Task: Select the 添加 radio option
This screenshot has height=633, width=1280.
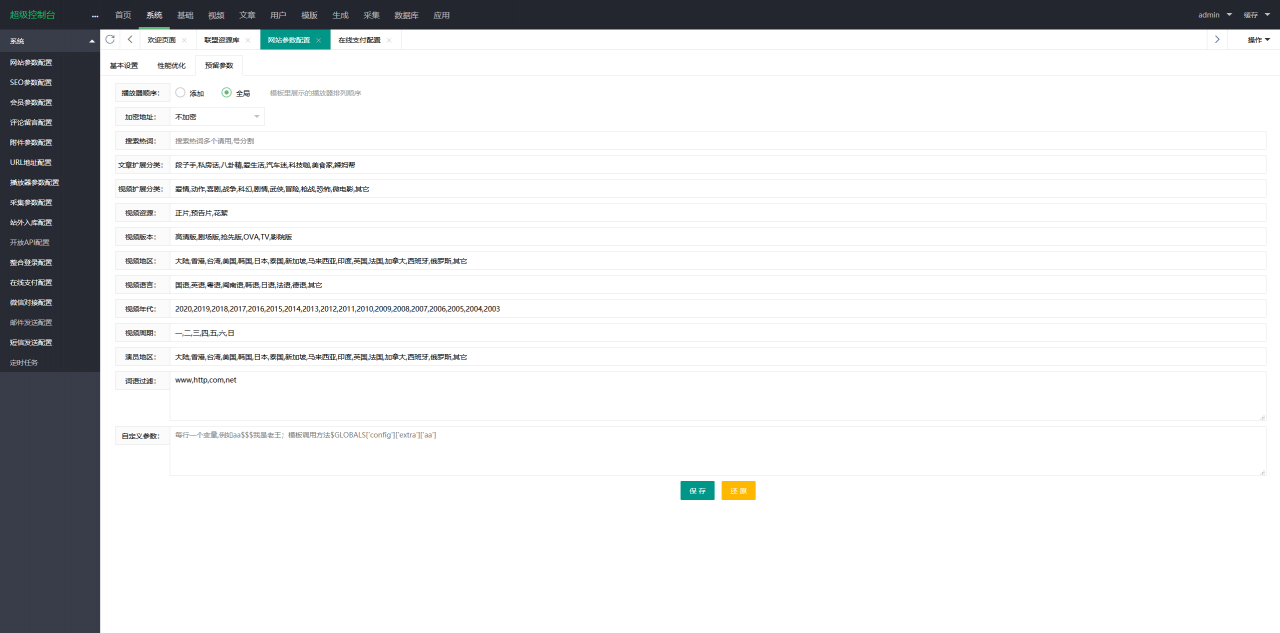Action: click(180, 92)
